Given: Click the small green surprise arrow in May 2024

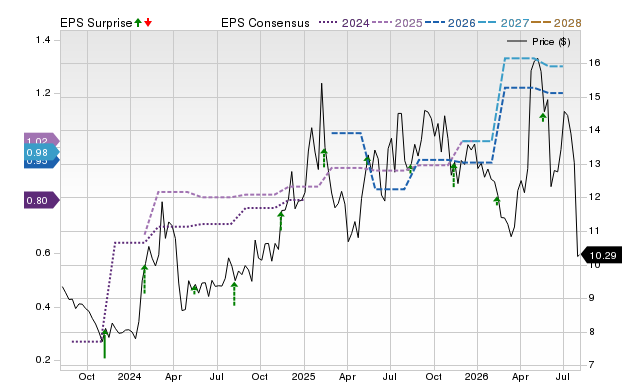Looking at the screenshot, I should click(x=195, y=289).
